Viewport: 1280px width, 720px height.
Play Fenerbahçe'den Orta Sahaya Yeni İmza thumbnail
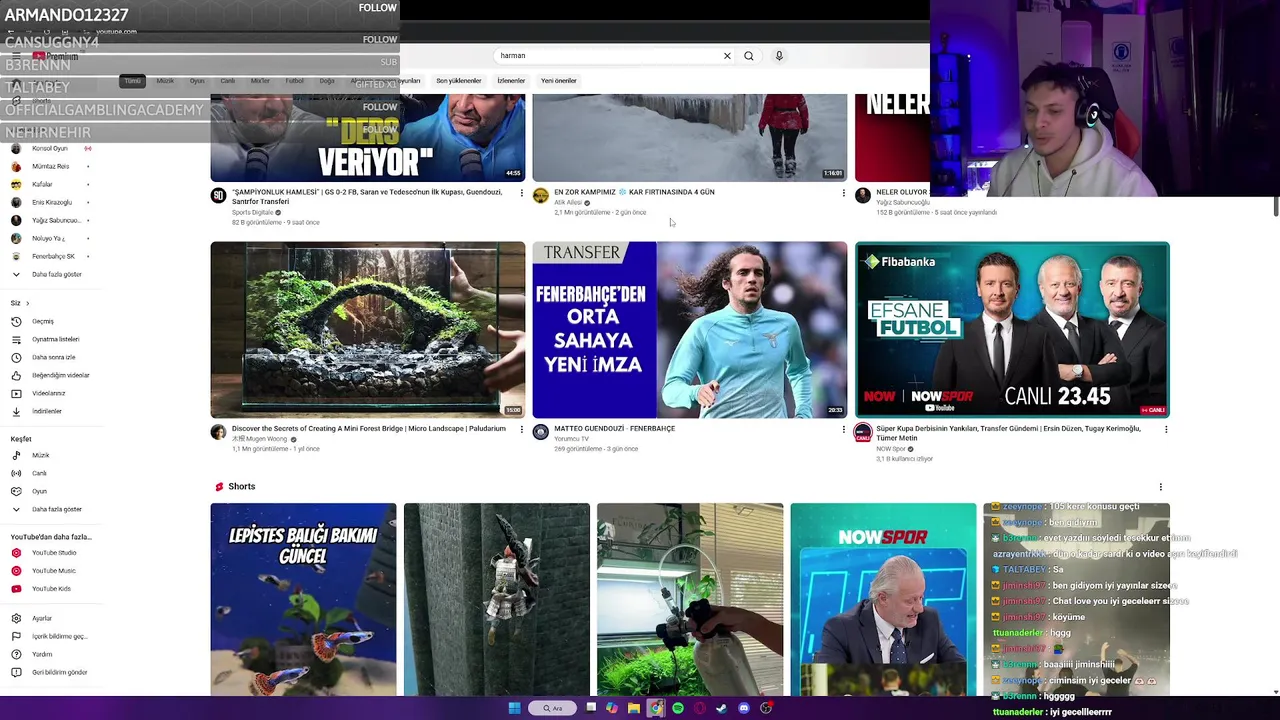pos(689,330)
